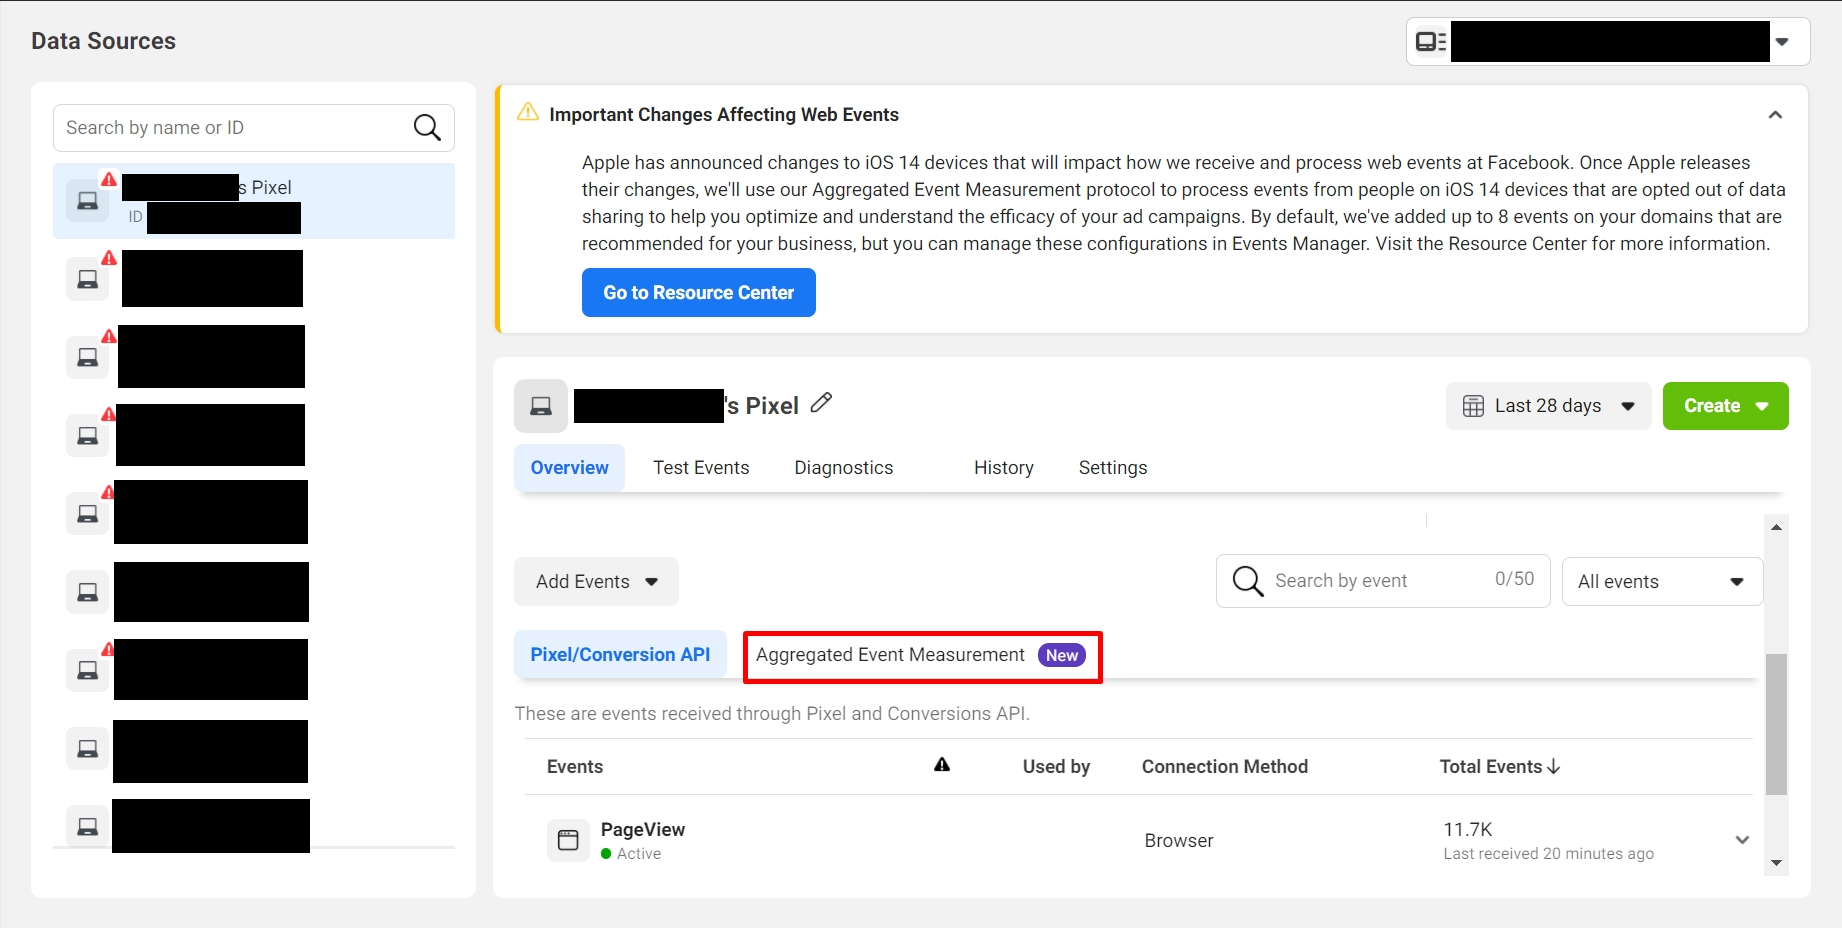Click the pencil icon to rename the Pixel
The width and height of the screenshot is (1842, 928).
pos(821,403)
